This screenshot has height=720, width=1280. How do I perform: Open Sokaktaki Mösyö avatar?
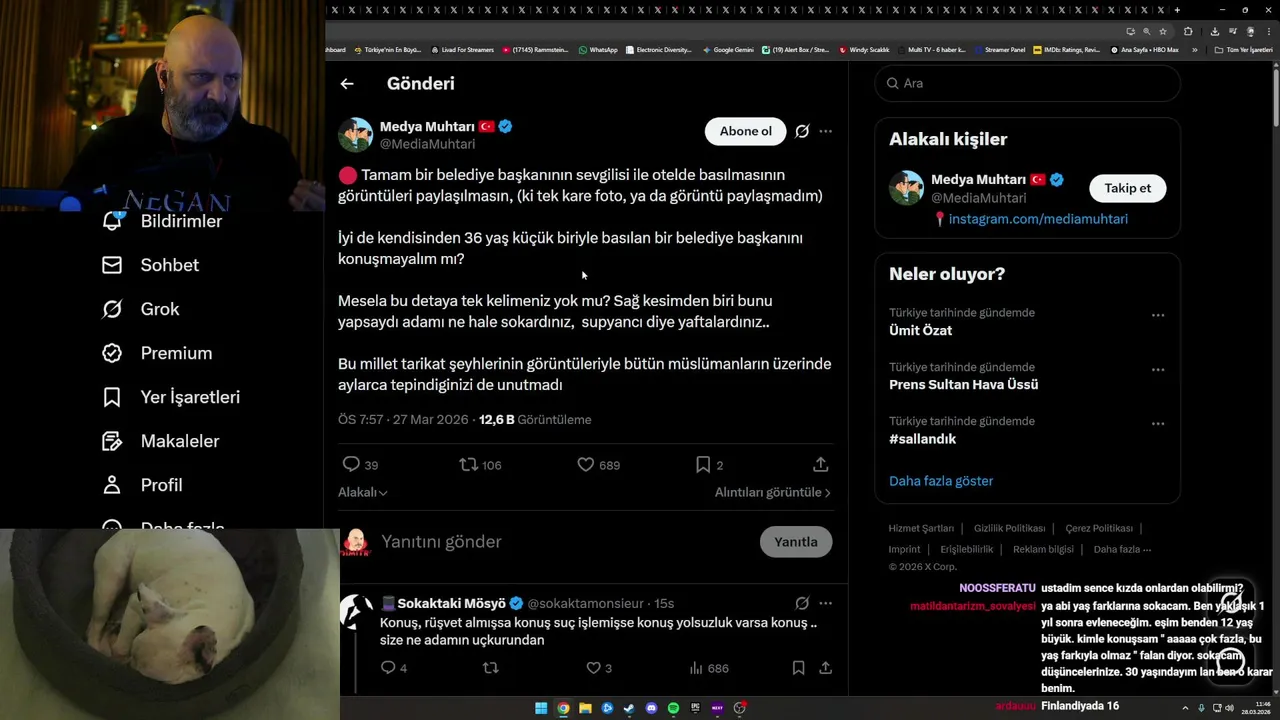(356, 611)
